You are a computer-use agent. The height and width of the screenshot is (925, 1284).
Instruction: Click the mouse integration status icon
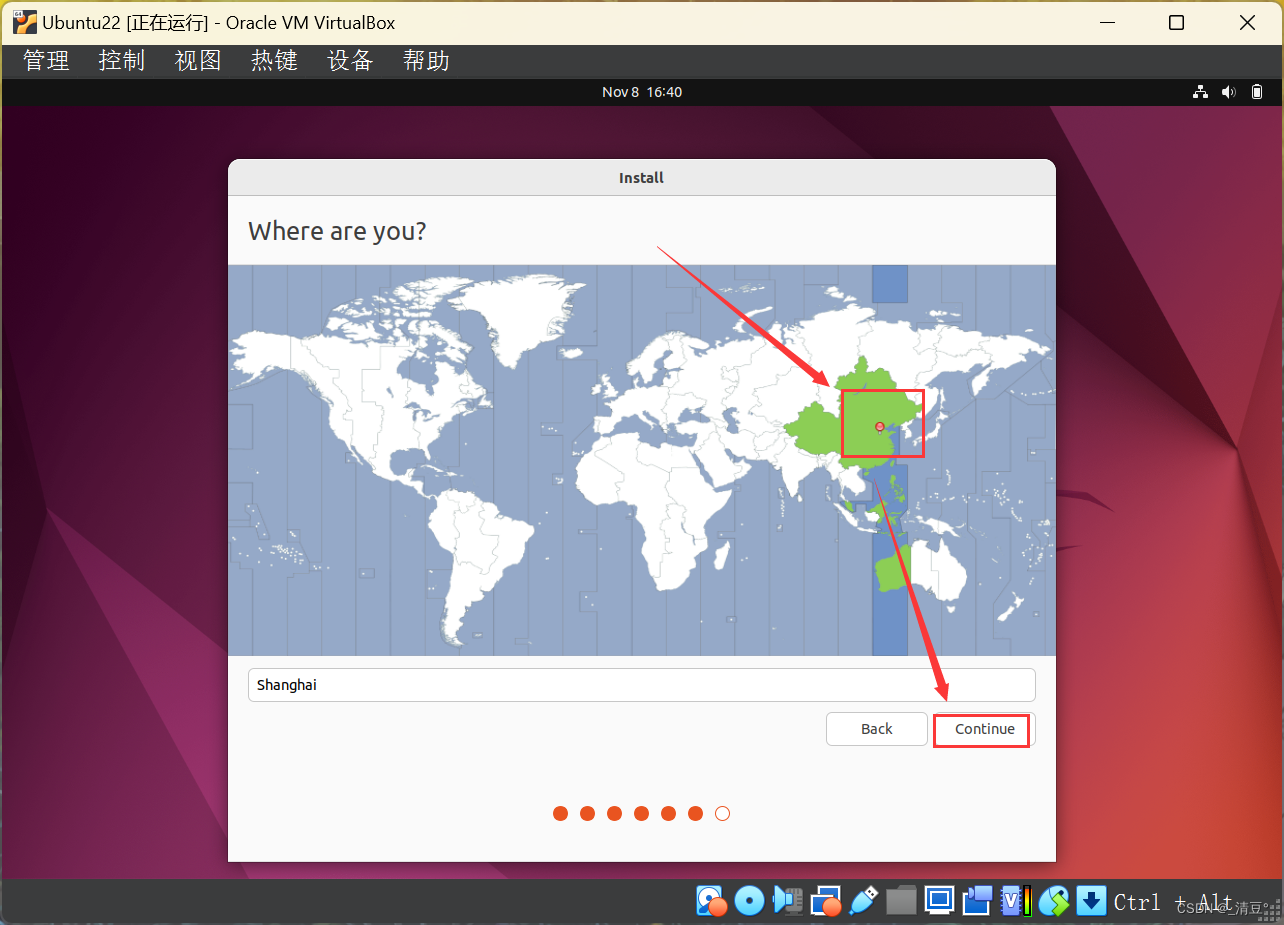[1053, 901]
